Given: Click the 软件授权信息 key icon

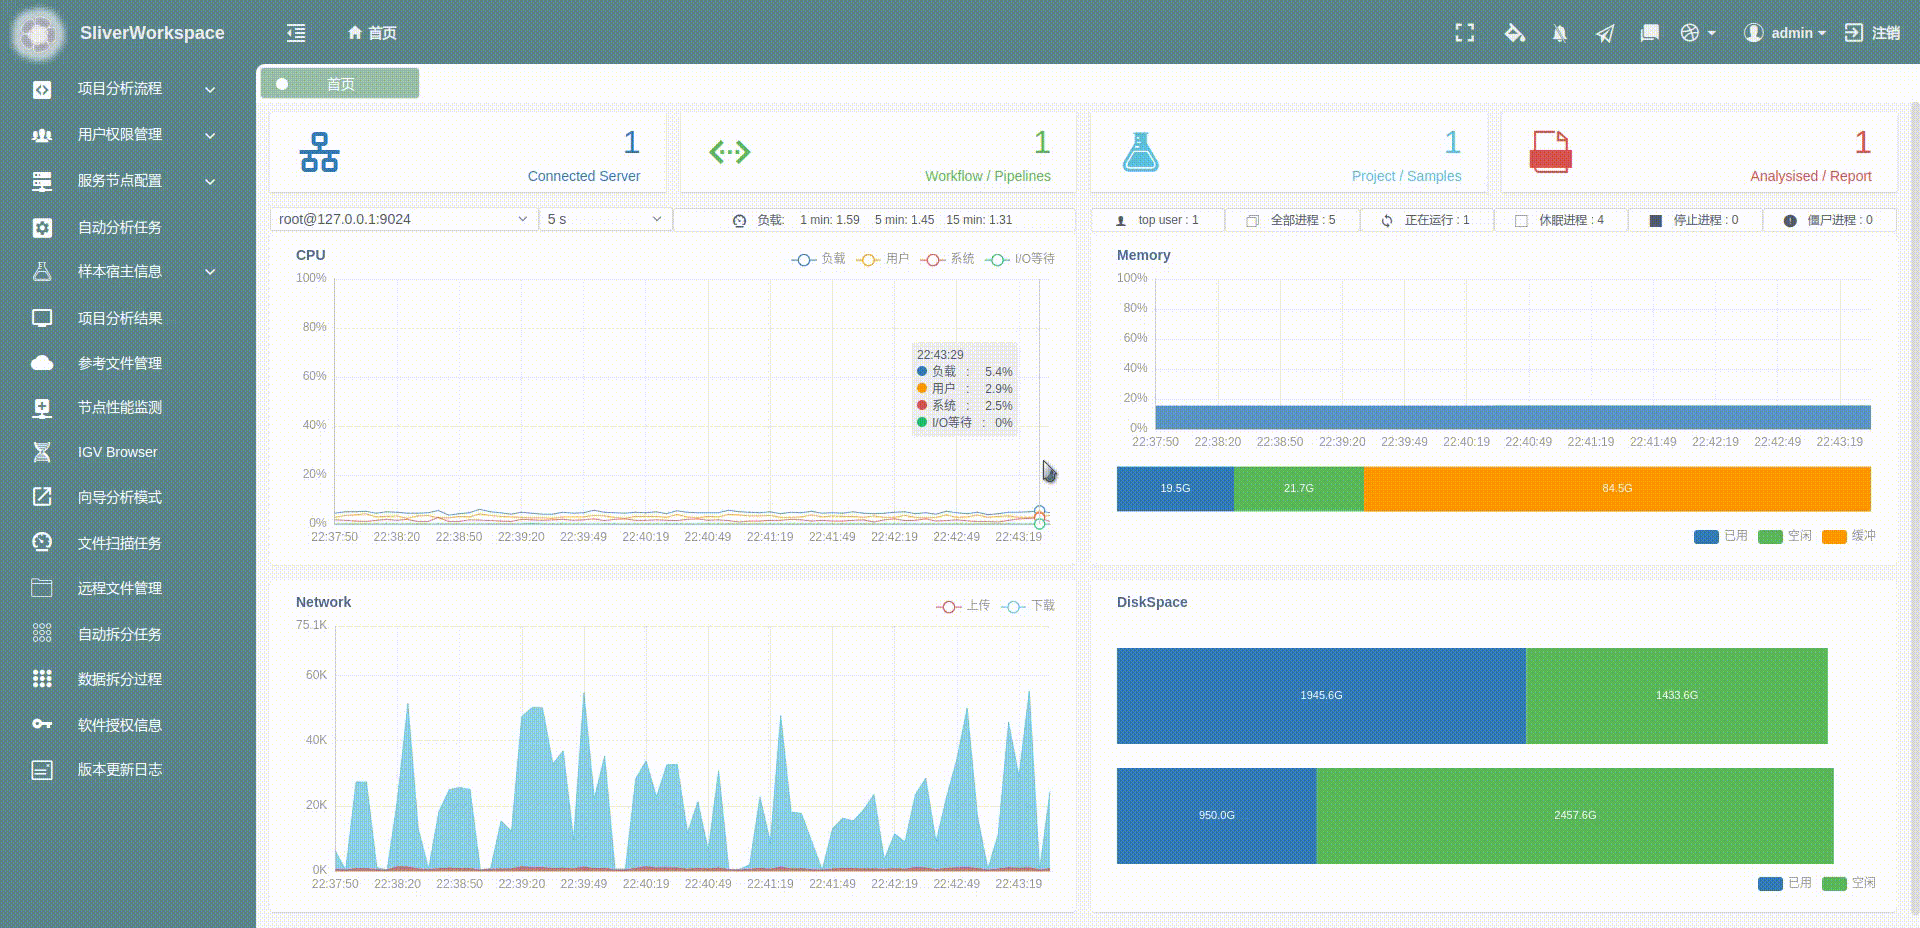Looking at the screenshot, I should tap(42, 724).
